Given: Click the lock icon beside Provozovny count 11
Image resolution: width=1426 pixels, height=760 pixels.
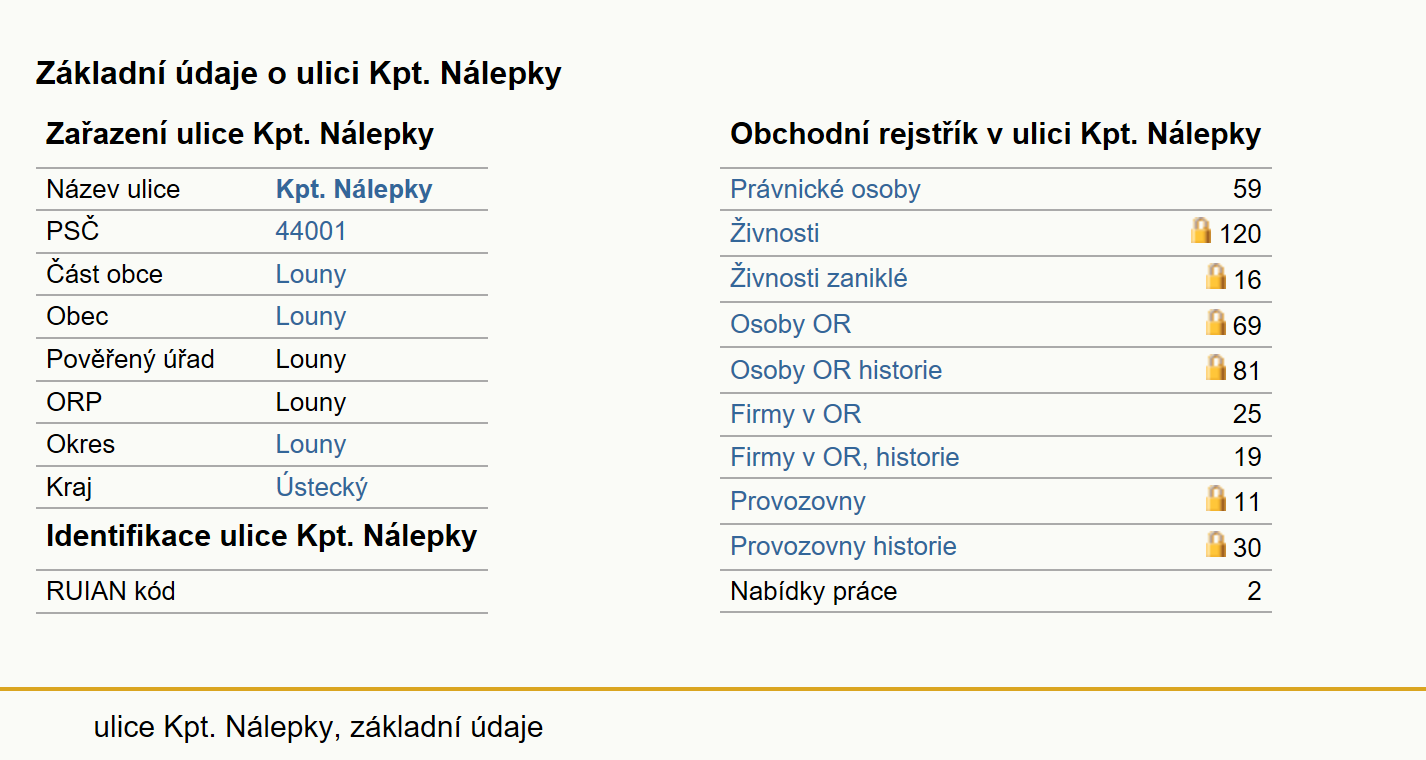Looking at the screenshot, I should click(1215, 499).
